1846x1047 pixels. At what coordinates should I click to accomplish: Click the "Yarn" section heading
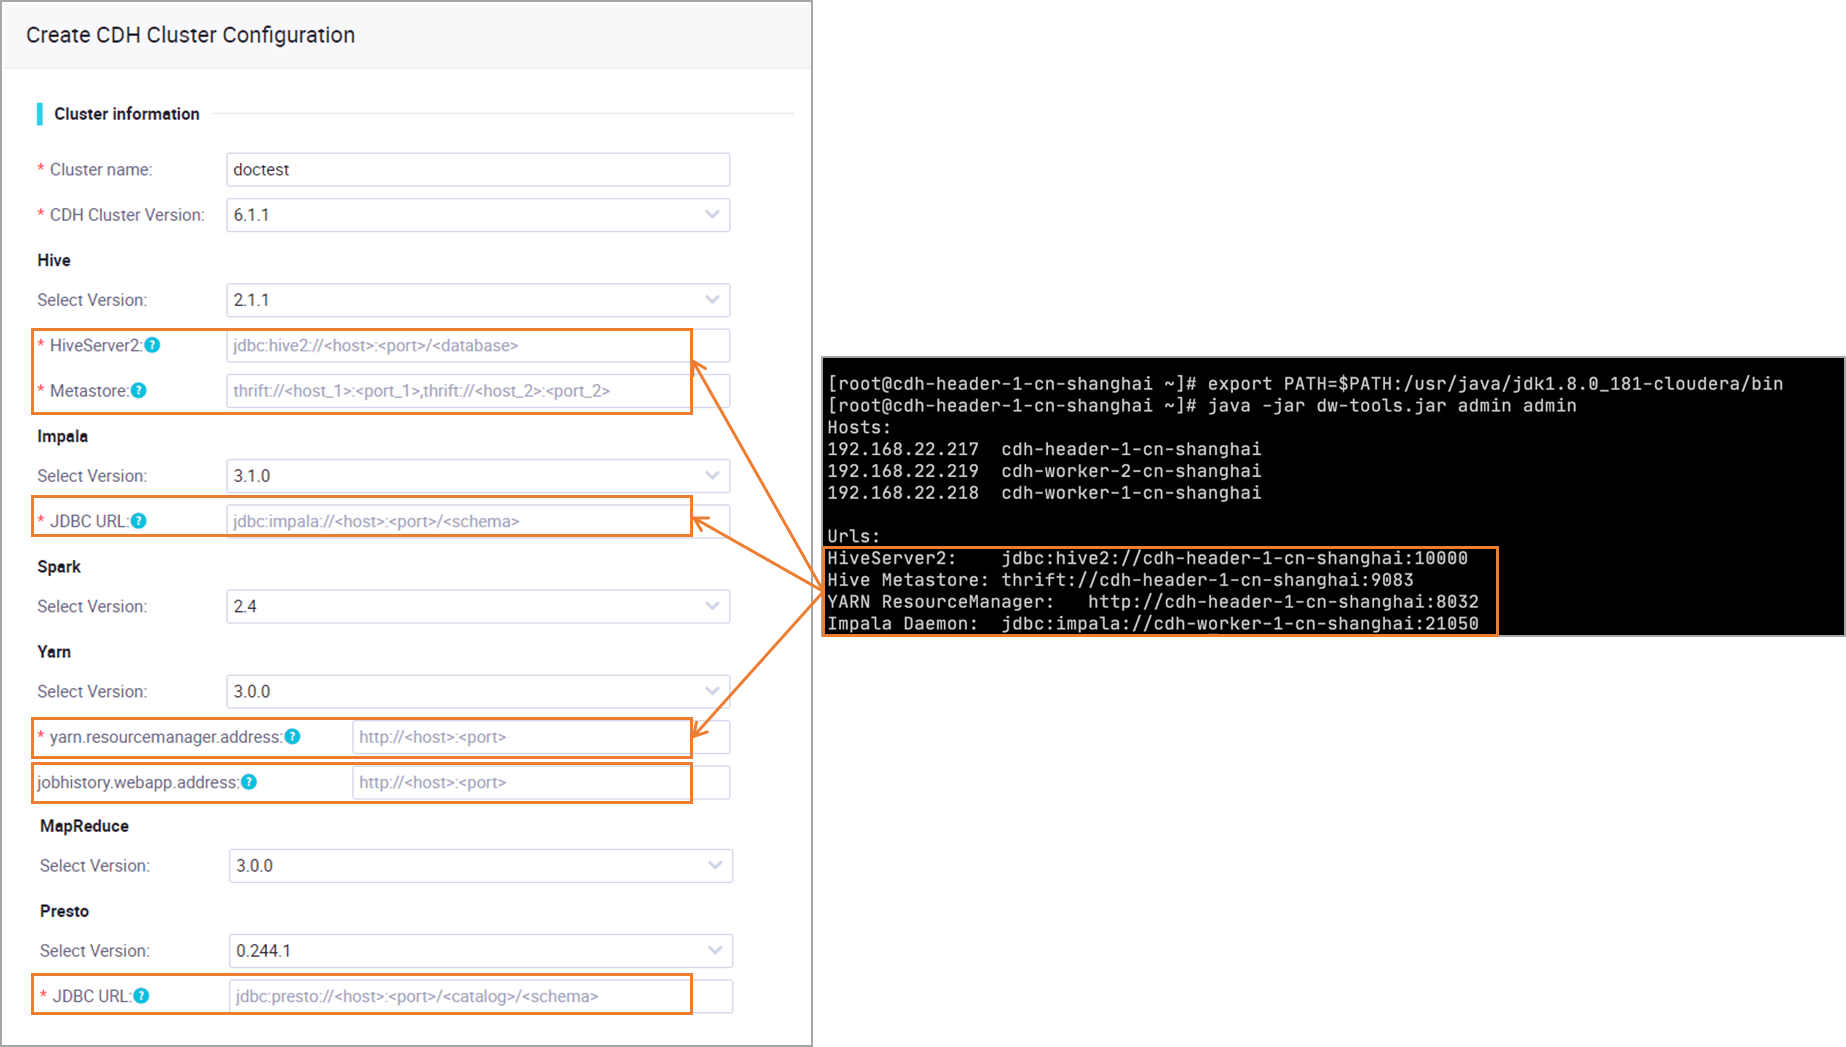pos(54,652)
